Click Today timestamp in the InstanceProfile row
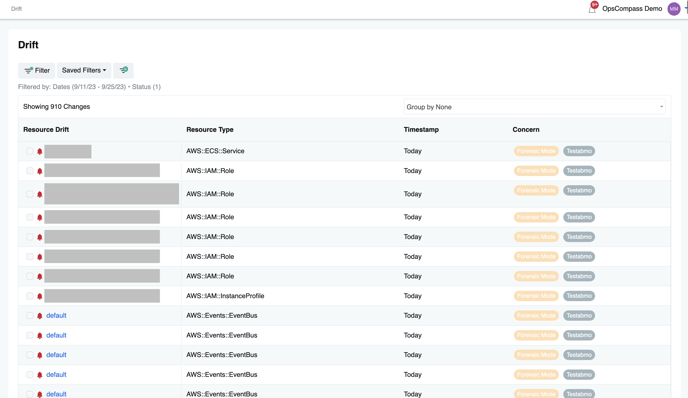Image resolution: width=688 pixels, height=398 pixels. (412, 296)
